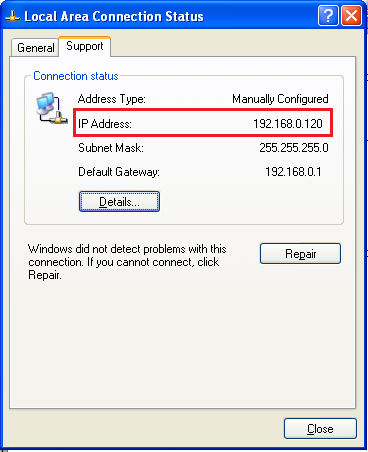
Task: Click the 192.168.0.1 gateway value
Action: click(x=293, y=172)
